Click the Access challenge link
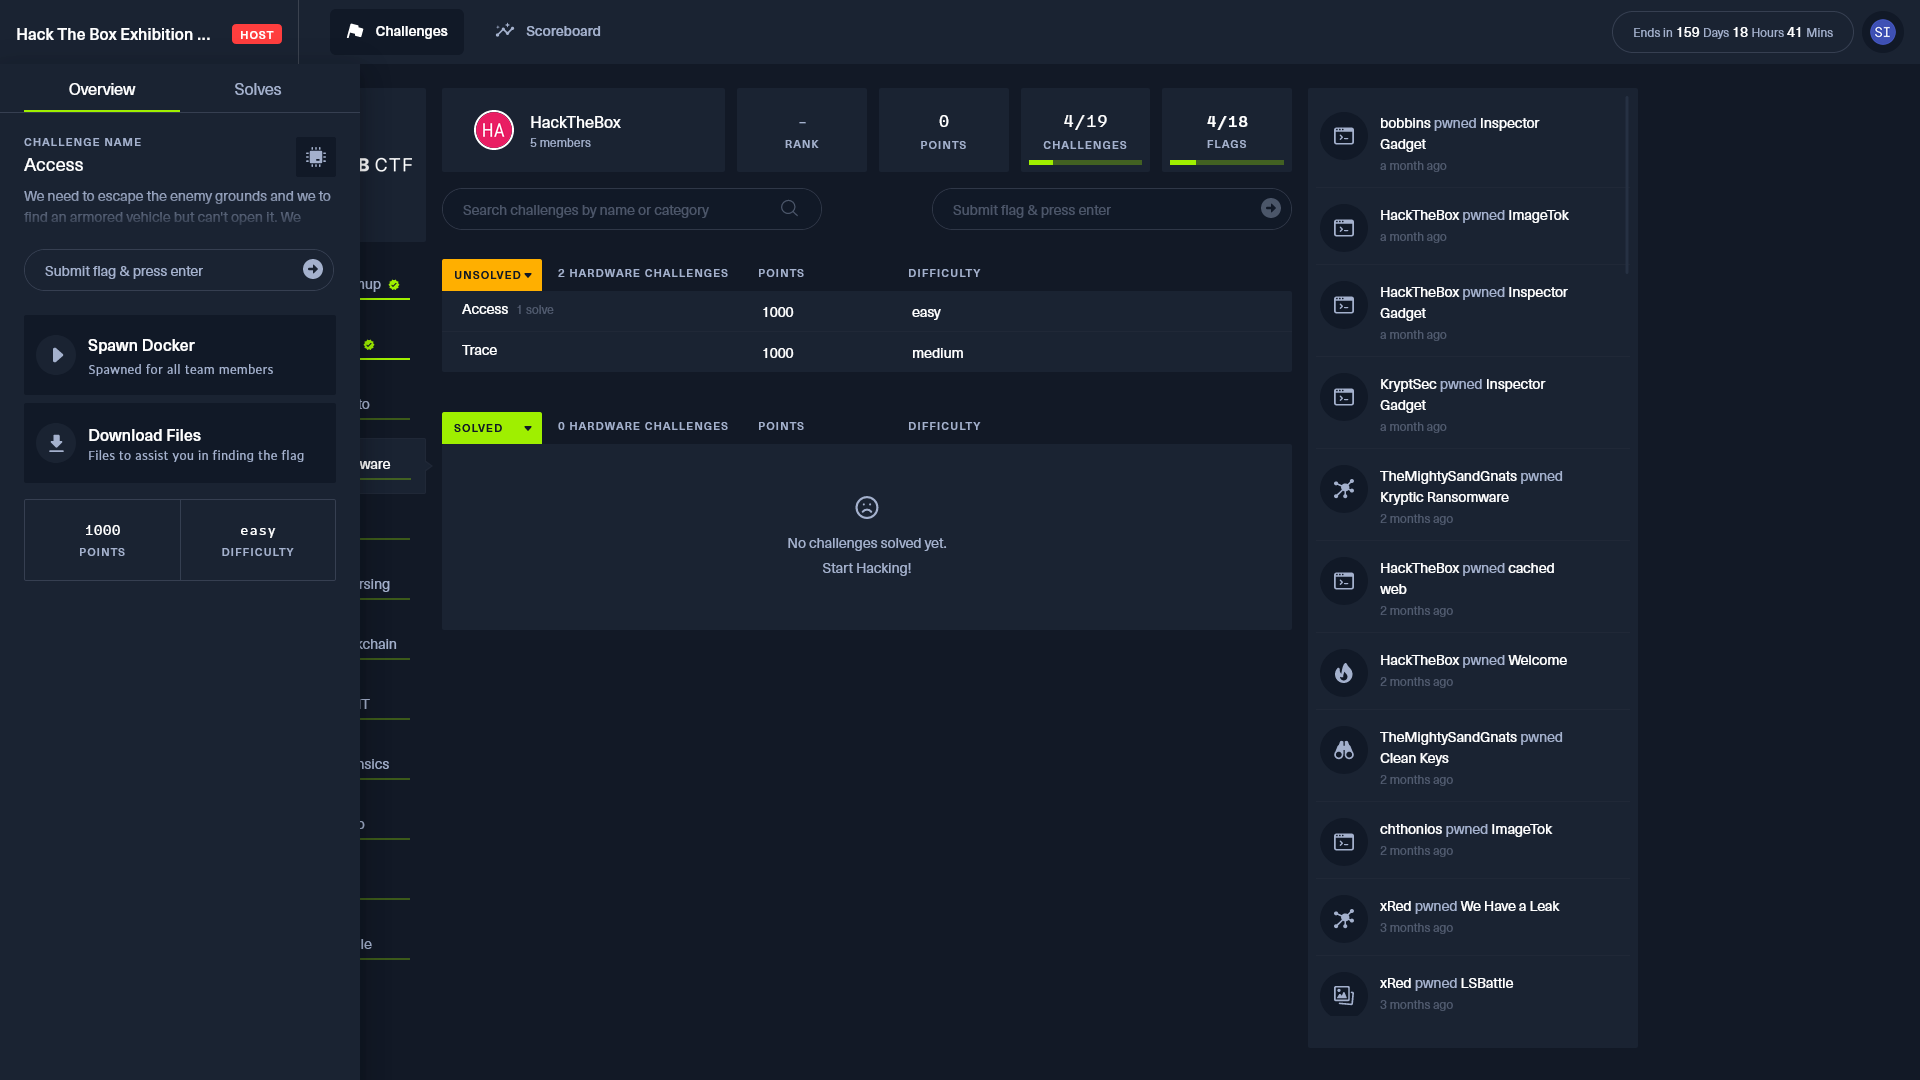This screenshot has width=1920, height=1080. click(485, 307)
